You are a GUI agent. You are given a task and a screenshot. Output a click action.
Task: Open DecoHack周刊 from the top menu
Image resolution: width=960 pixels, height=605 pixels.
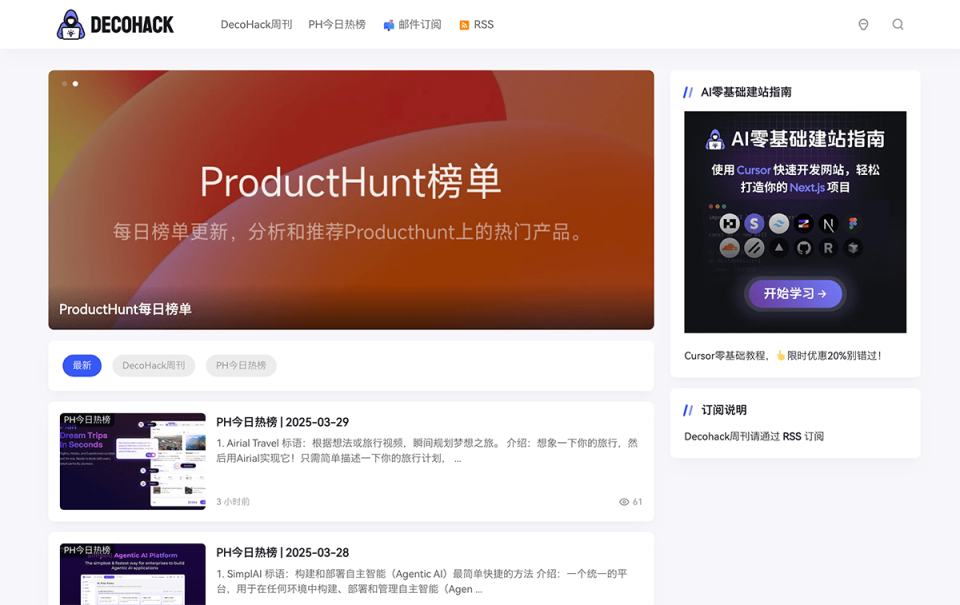[256, 24]
